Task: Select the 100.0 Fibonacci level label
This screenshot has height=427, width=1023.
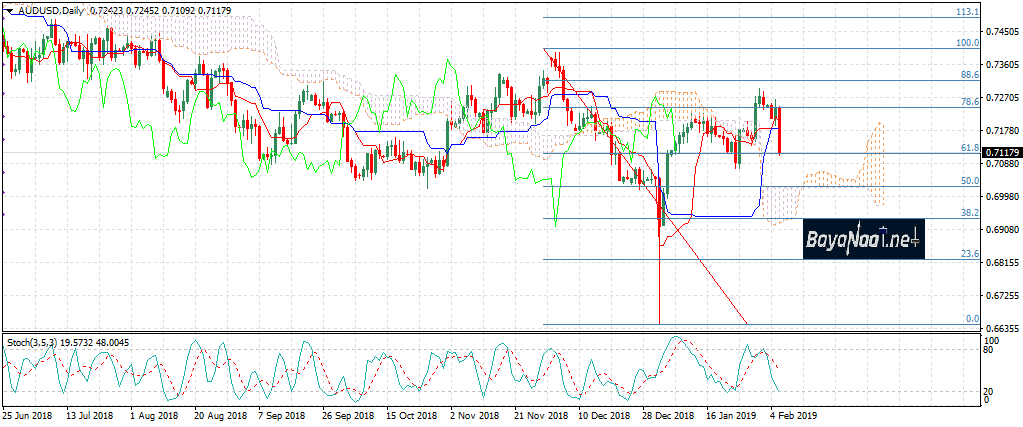Action: tap(966, 43)
